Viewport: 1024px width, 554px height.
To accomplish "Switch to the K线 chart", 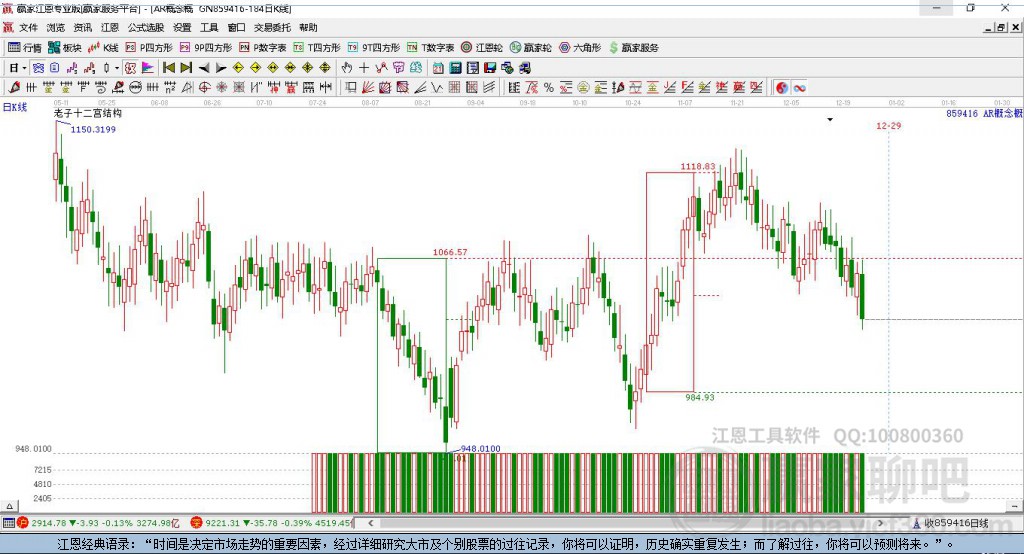I will click(x=103, y=48).
